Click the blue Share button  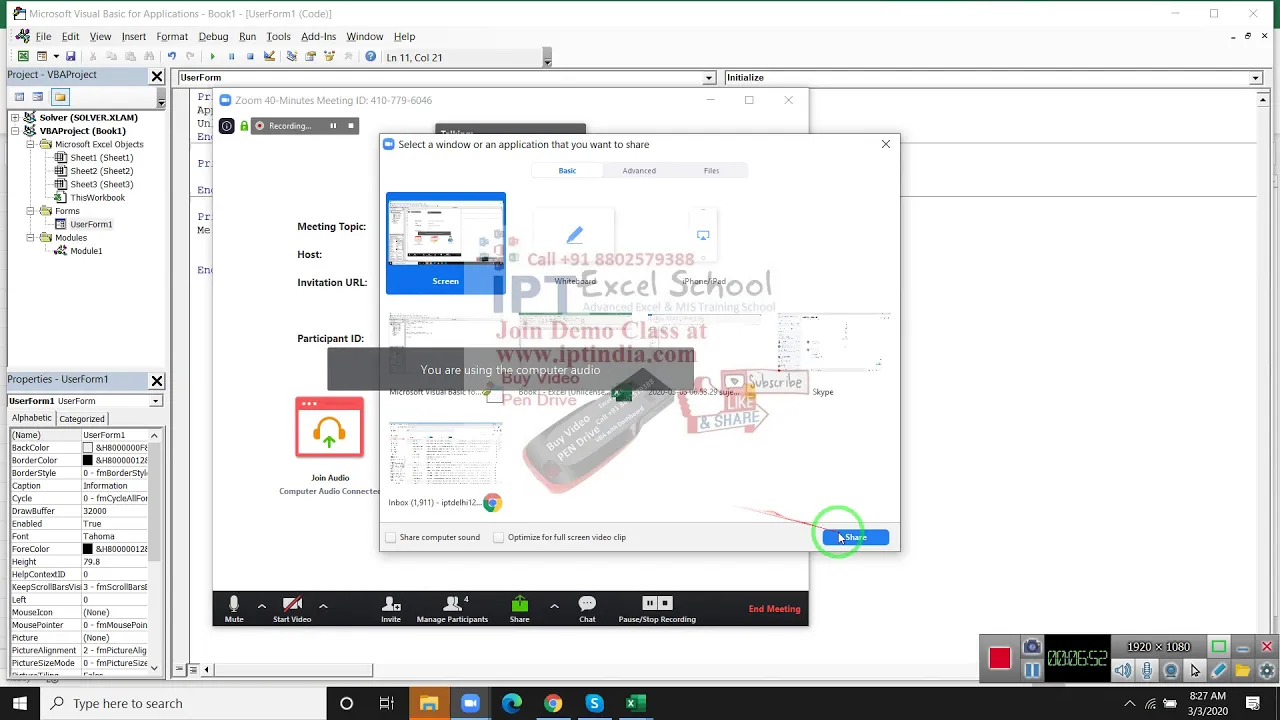click(x=855, y=538)
